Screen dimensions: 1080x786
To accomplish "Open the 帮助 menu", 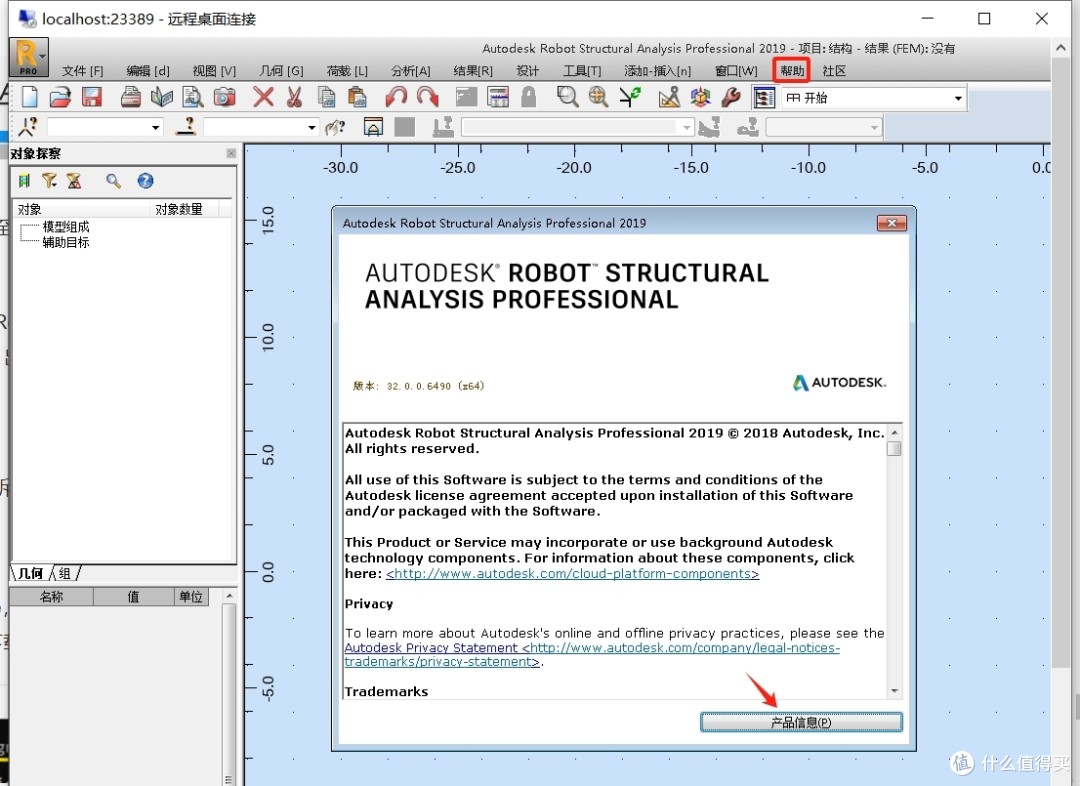I will pos(791,70).
